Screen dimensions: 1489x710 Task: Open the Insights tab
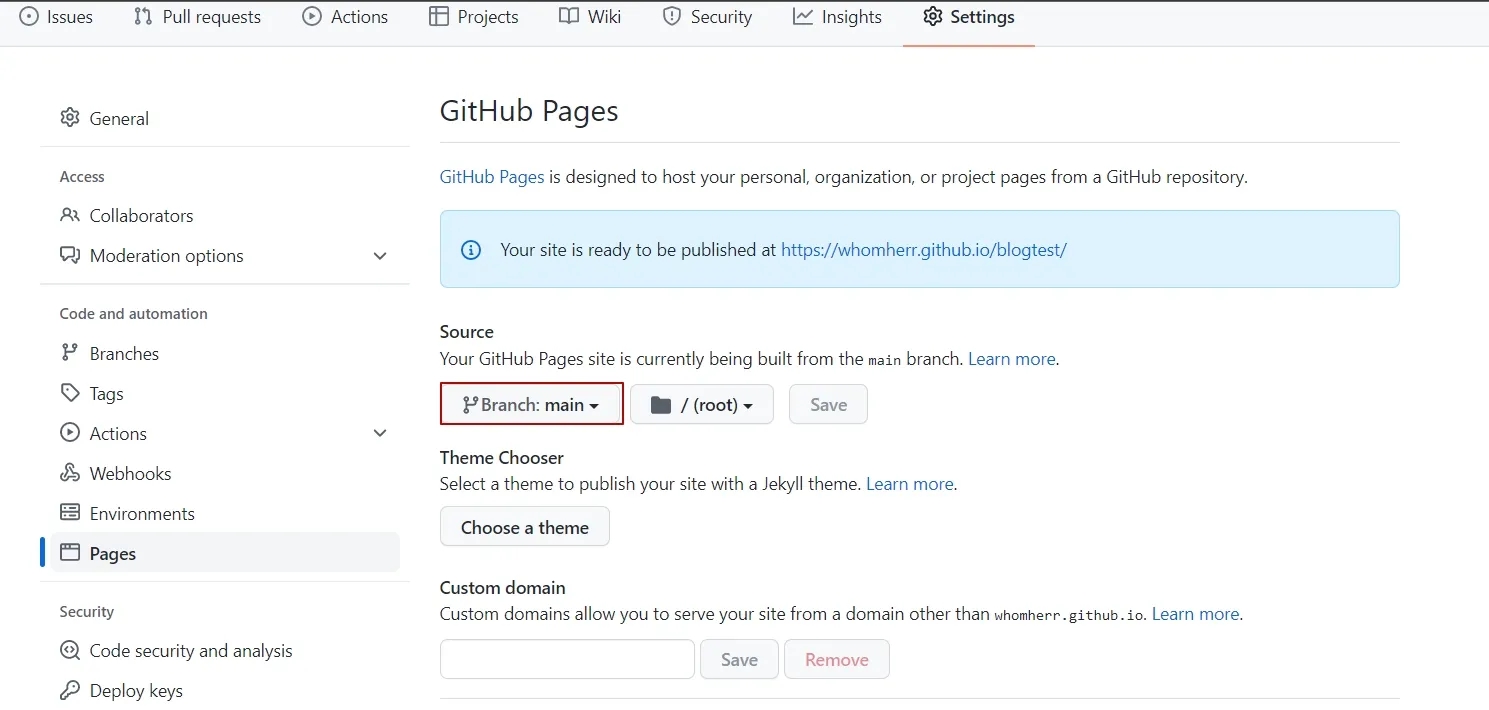coord(837,17)
